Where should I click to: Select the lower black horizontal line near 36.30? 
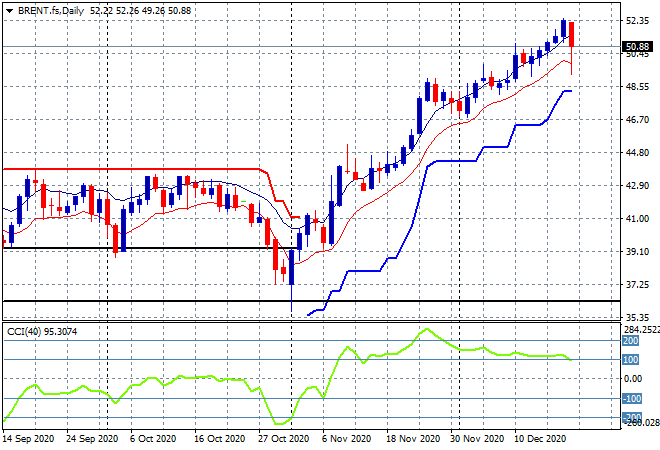coord(311,301)
